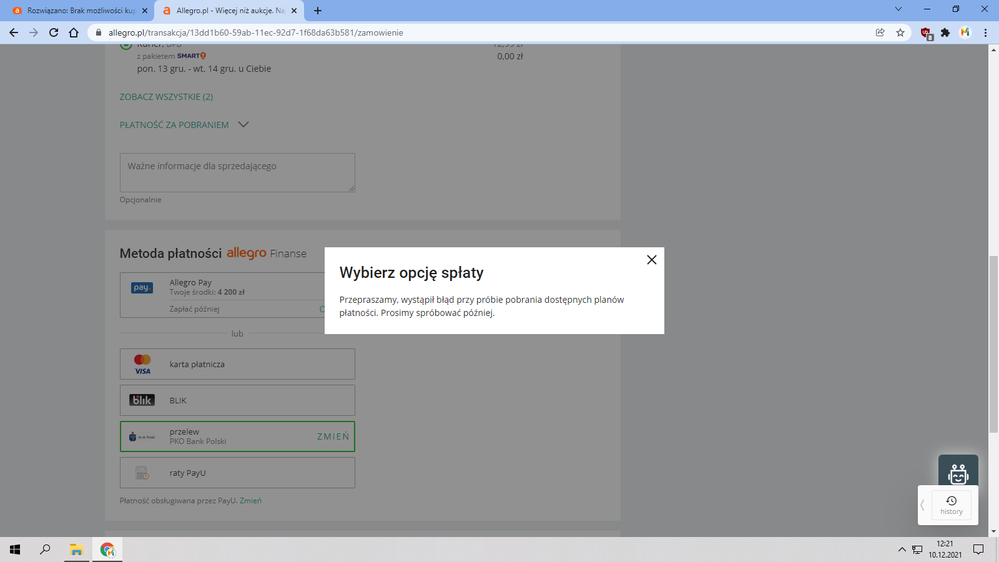Open Windows taskbar search
This screenshot has width=999, height=562.
pos(45,549)
